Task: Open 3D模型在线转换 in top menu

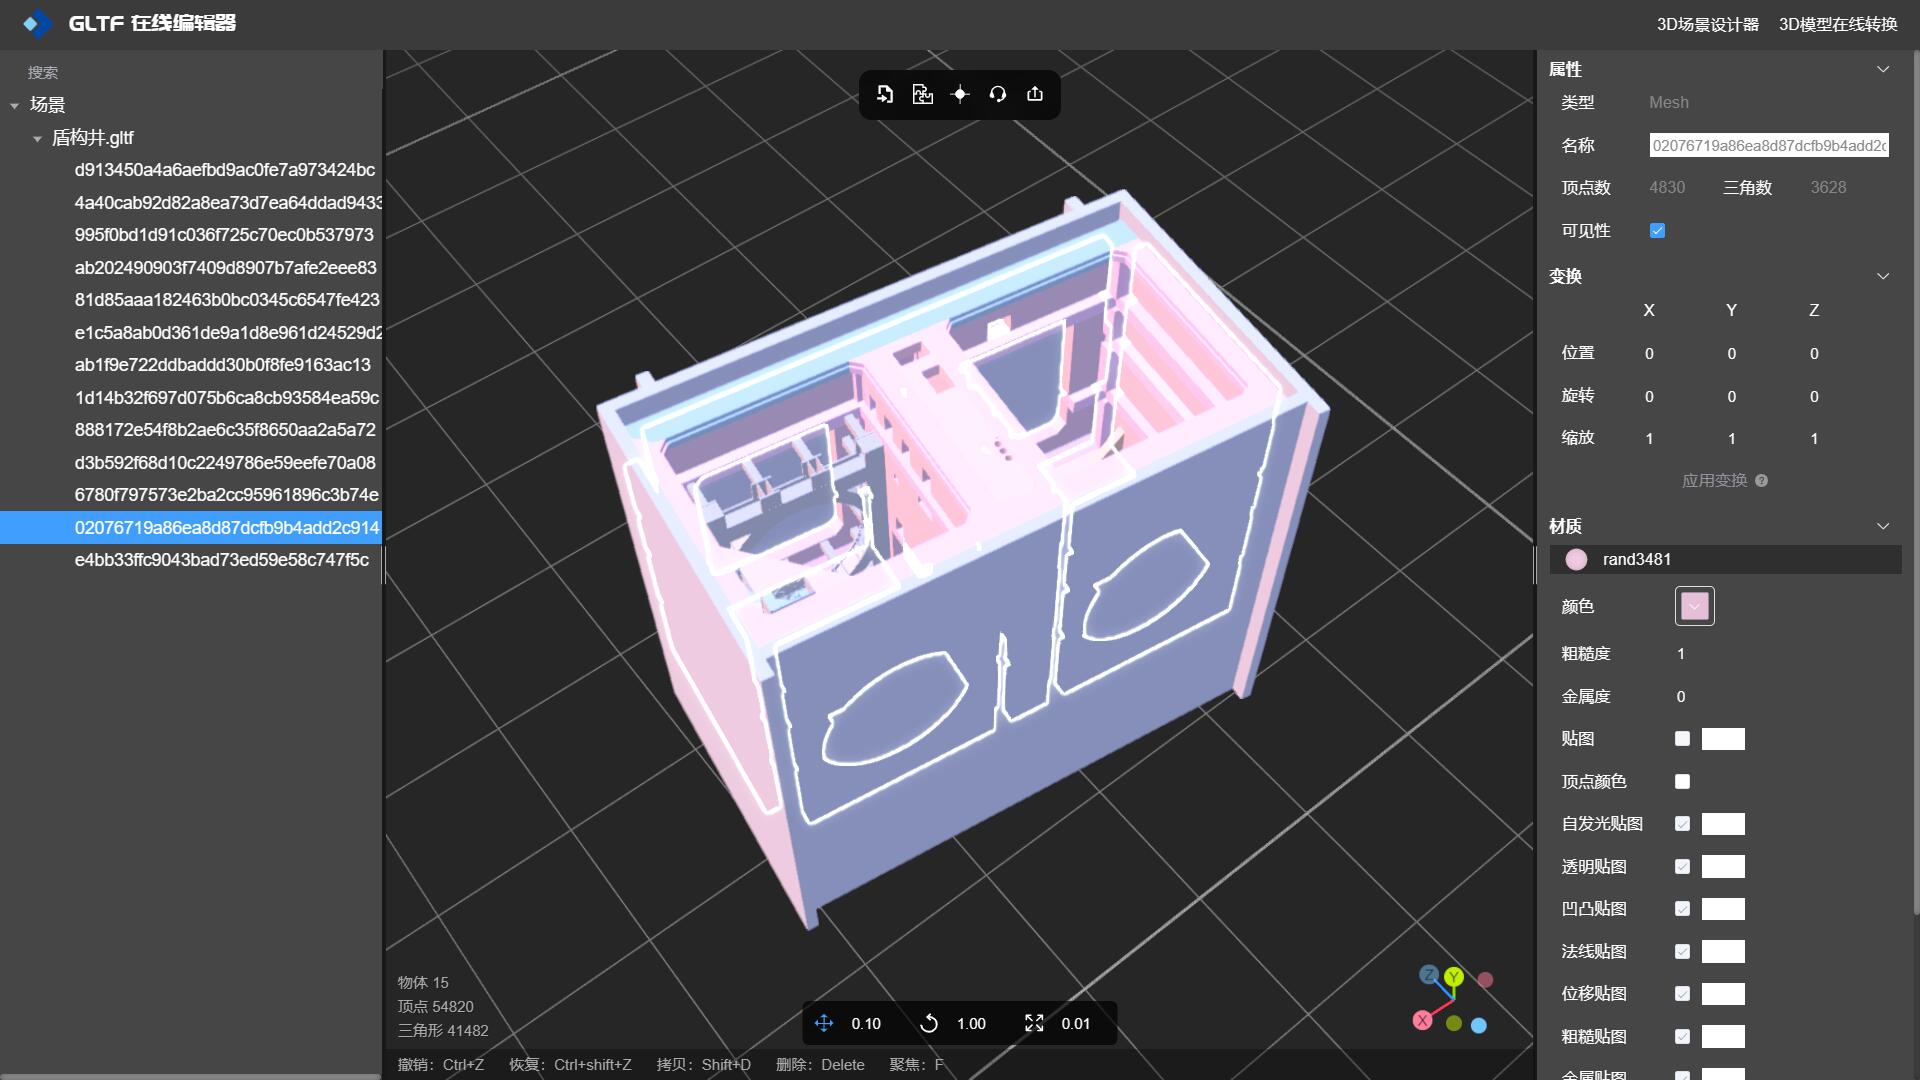Action: [1837, 24]
